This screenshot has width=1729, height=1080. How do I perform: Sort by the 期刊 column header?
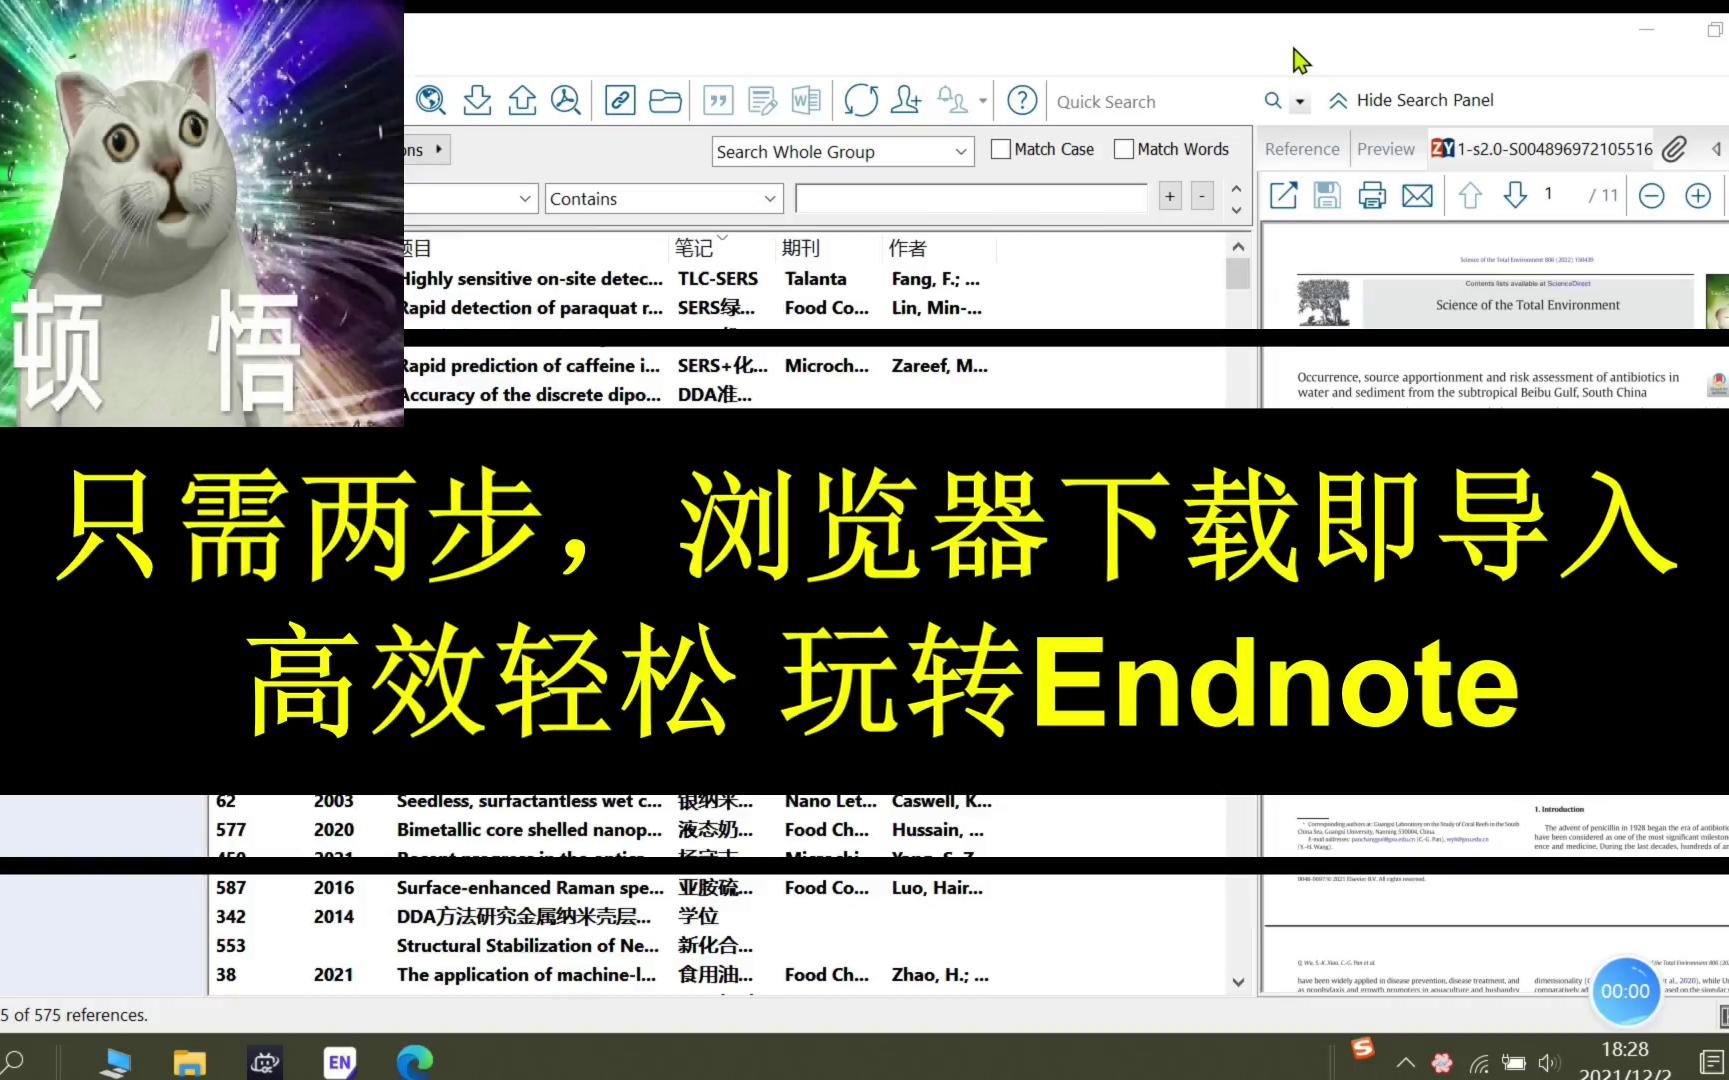coord(800,247)
